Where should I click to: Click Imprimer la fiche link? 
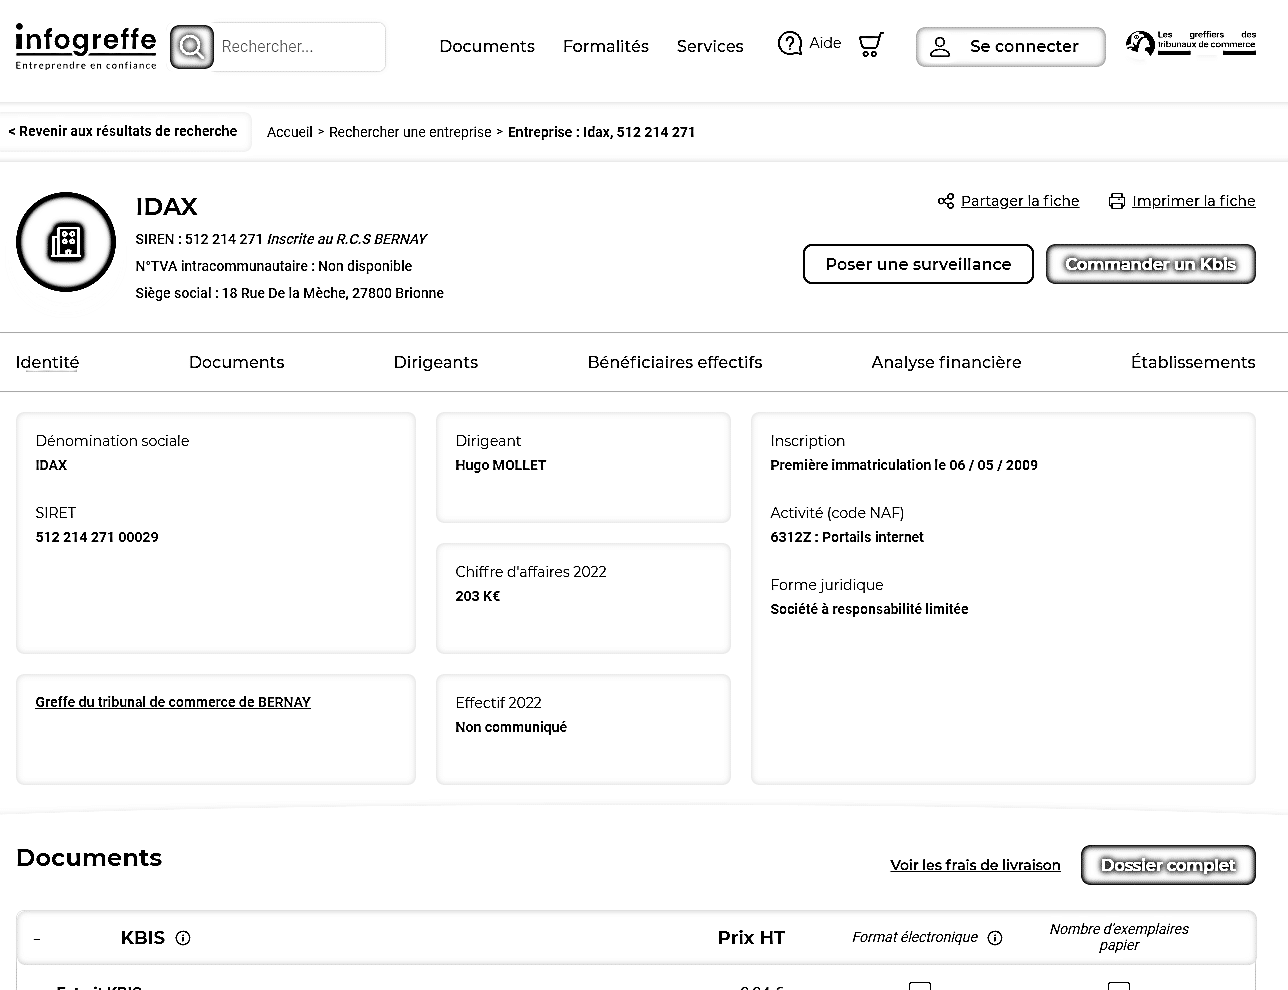click(1193, 201)
